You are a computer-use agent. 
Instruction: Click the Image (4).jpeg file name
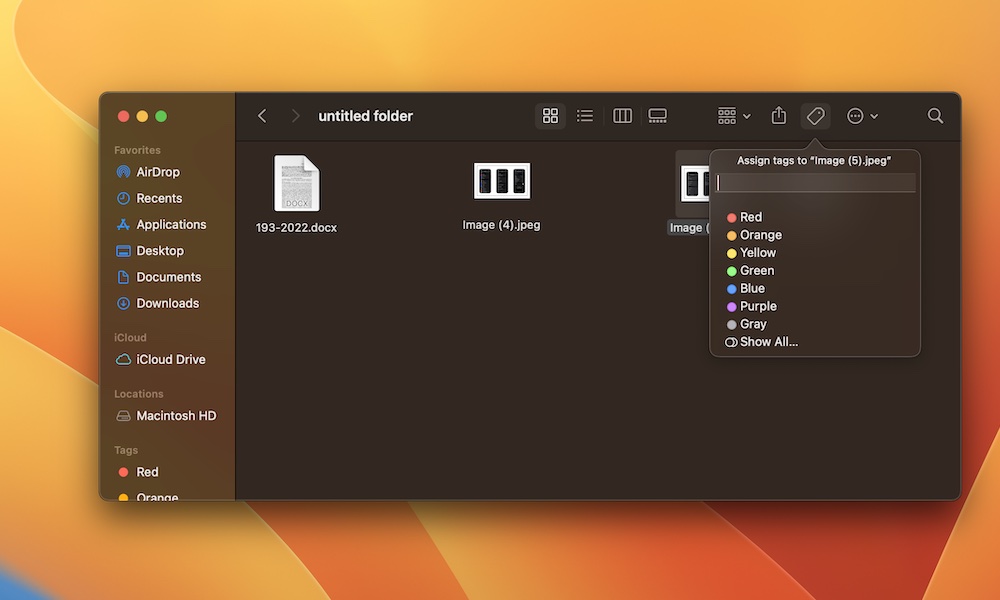(501, 225)
